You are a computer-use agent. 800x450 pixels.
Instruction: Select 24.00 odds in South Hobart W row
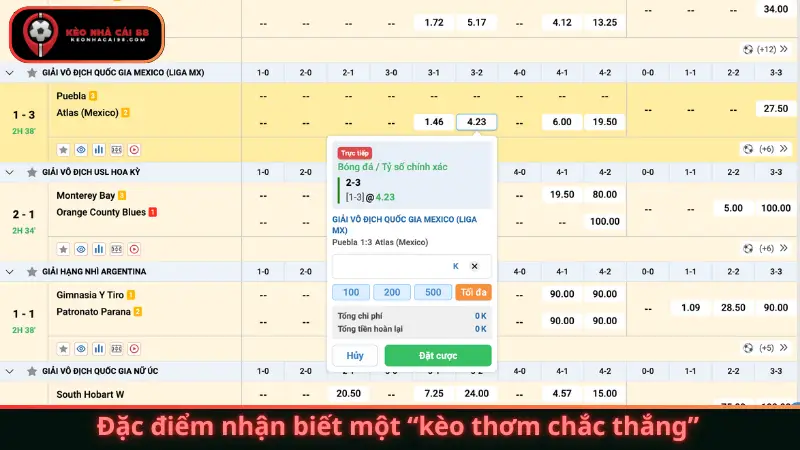(x=477, y=393)
